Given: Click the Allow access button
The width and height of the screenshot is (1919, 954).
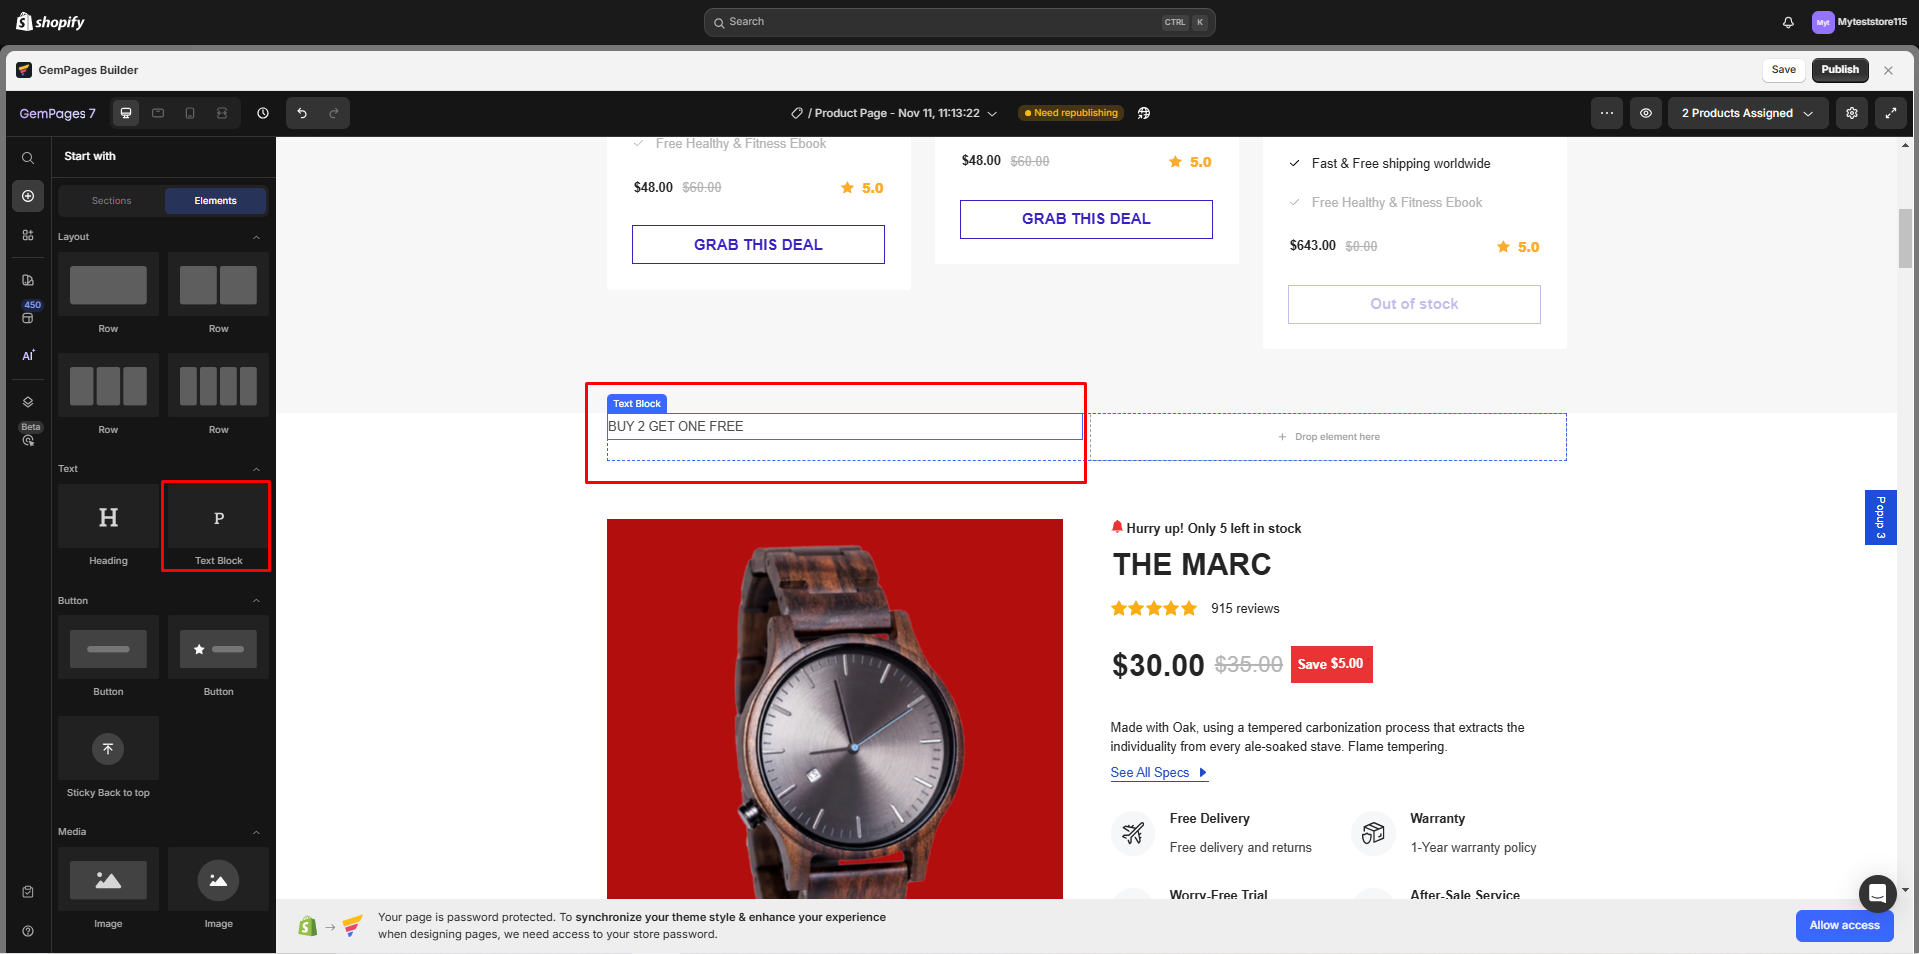Looking at the screenshot, I should coord(1844,925).
